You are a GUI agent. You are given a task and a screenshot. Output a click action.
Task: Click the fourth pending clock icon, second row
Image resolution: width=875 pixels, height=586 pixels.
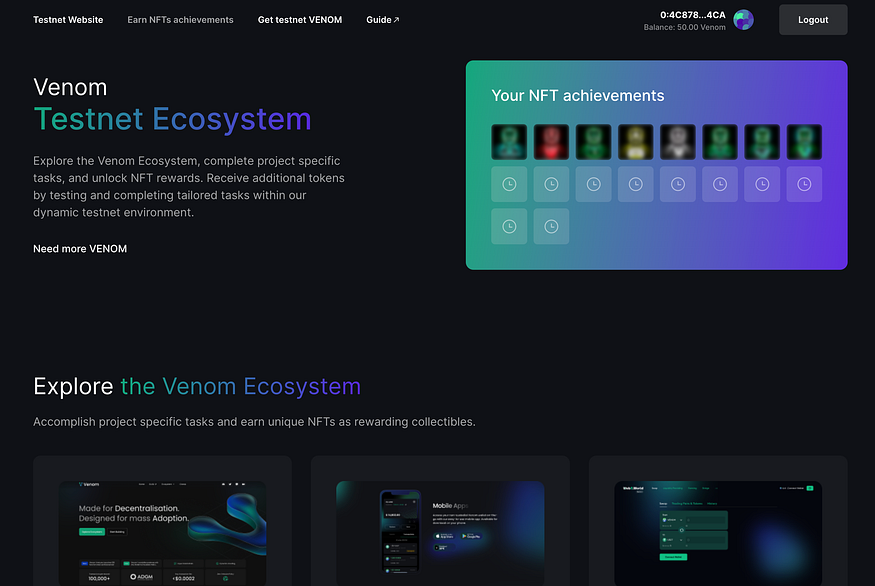(x=636, y=184)
